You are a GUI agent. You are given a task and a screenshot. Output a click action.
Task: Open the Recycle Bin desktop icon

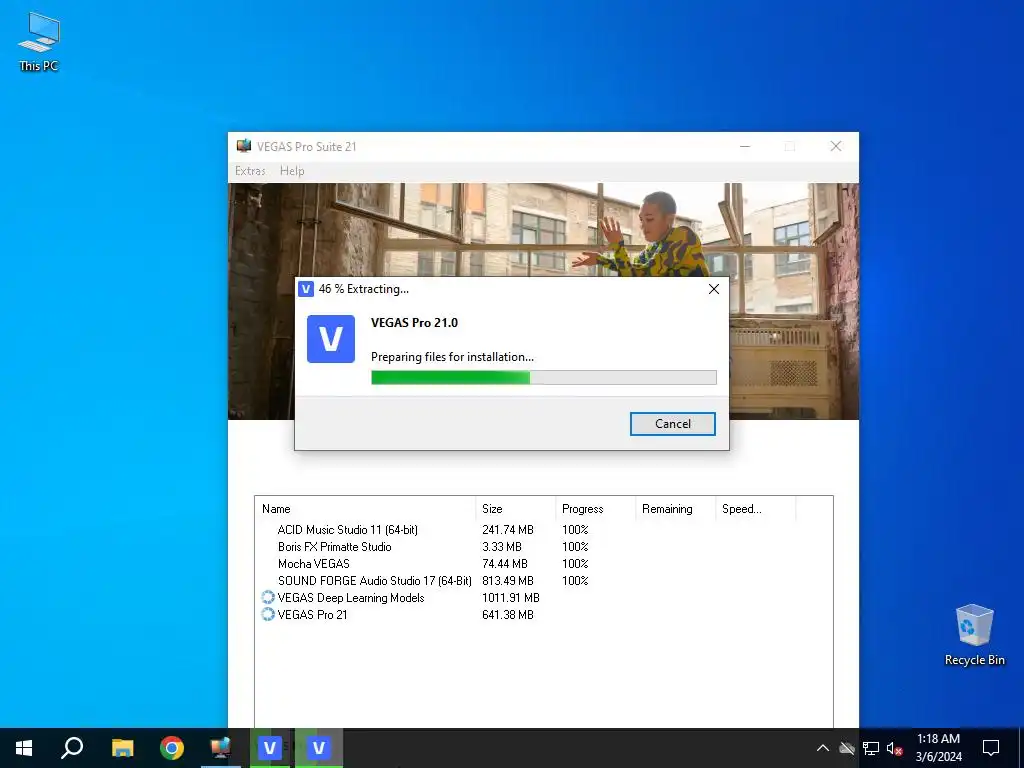(x=974, y=635)
